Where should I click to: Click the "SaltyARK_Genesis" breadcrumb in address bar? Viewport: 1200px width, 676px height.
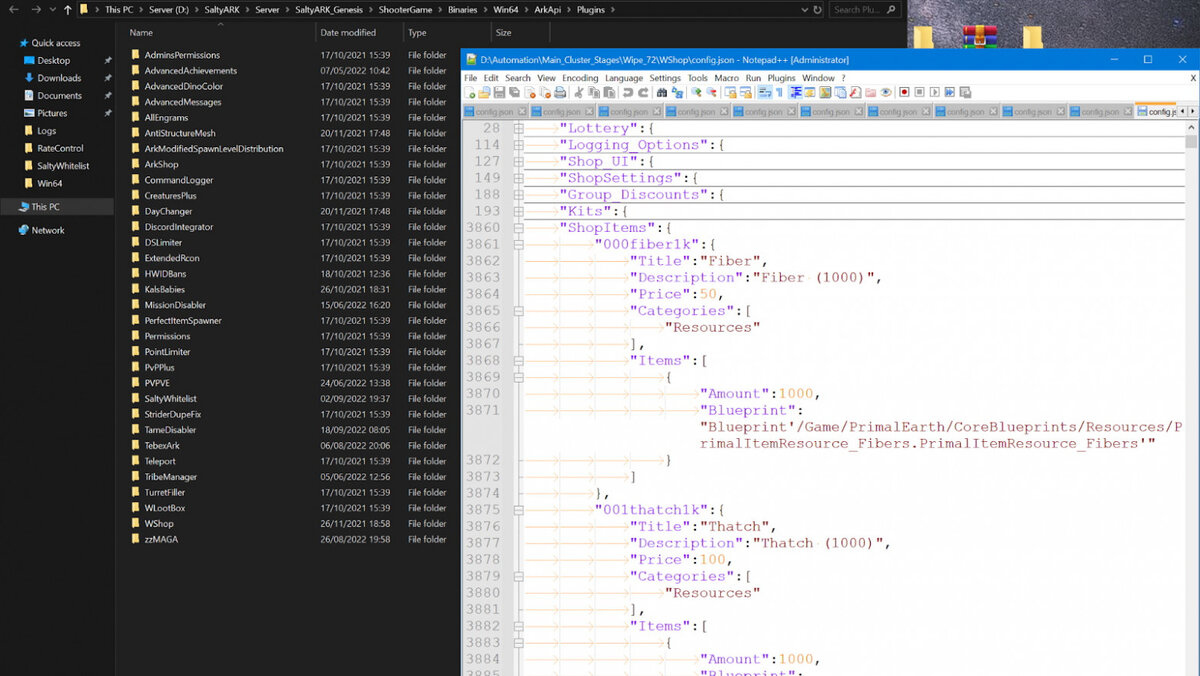(330, 9)
